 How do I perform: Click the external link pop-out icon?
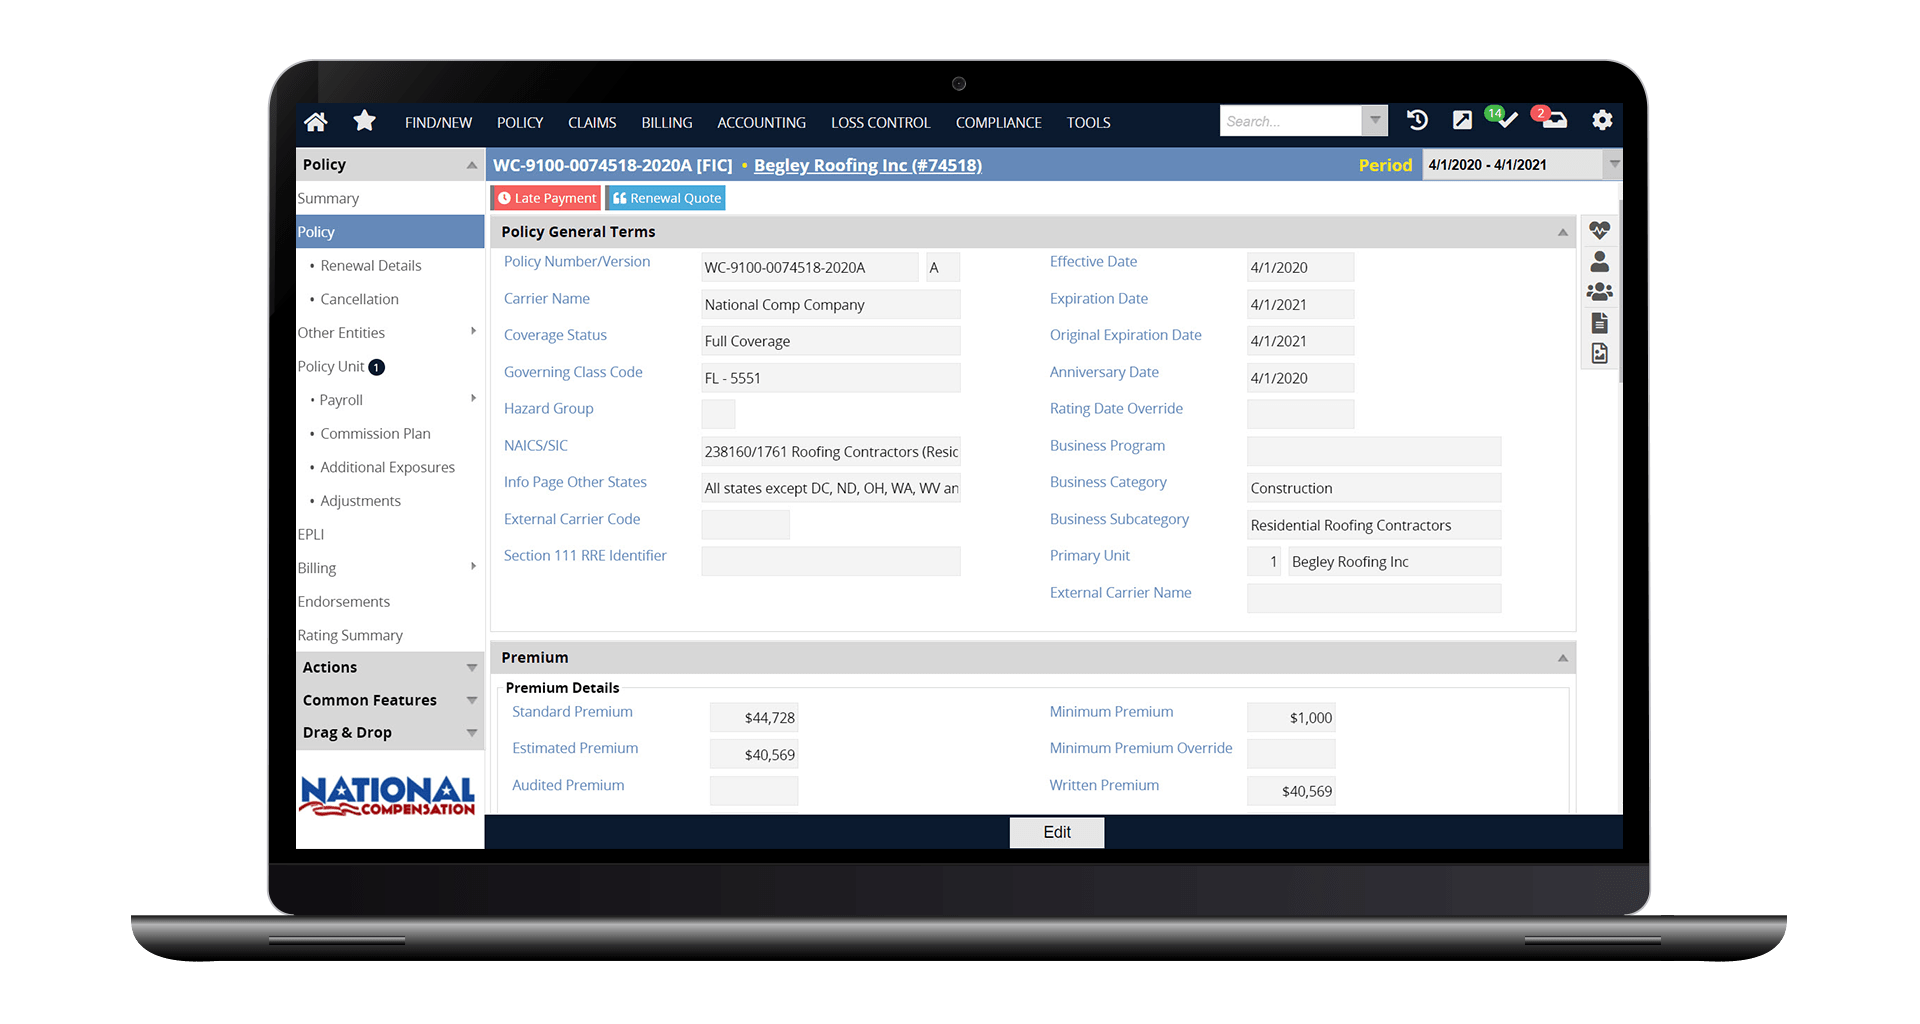1462,120
